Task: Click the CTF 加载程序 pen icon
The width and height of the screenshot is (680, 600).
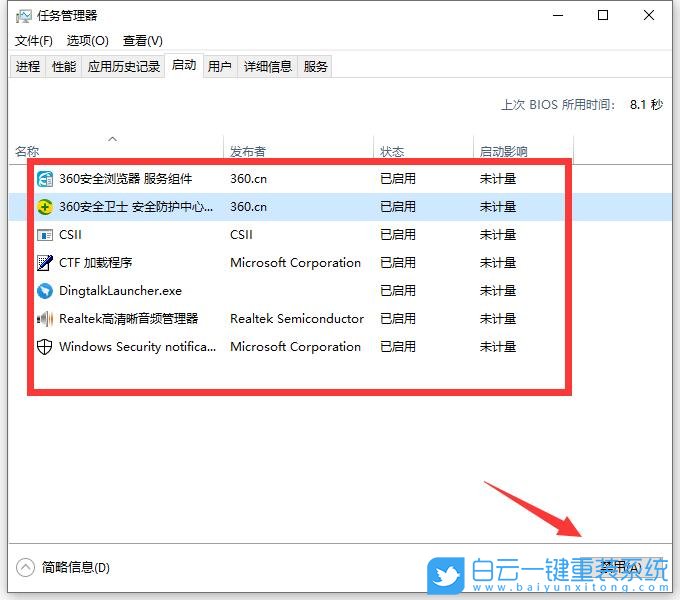Action: click(x=45, y=263)
